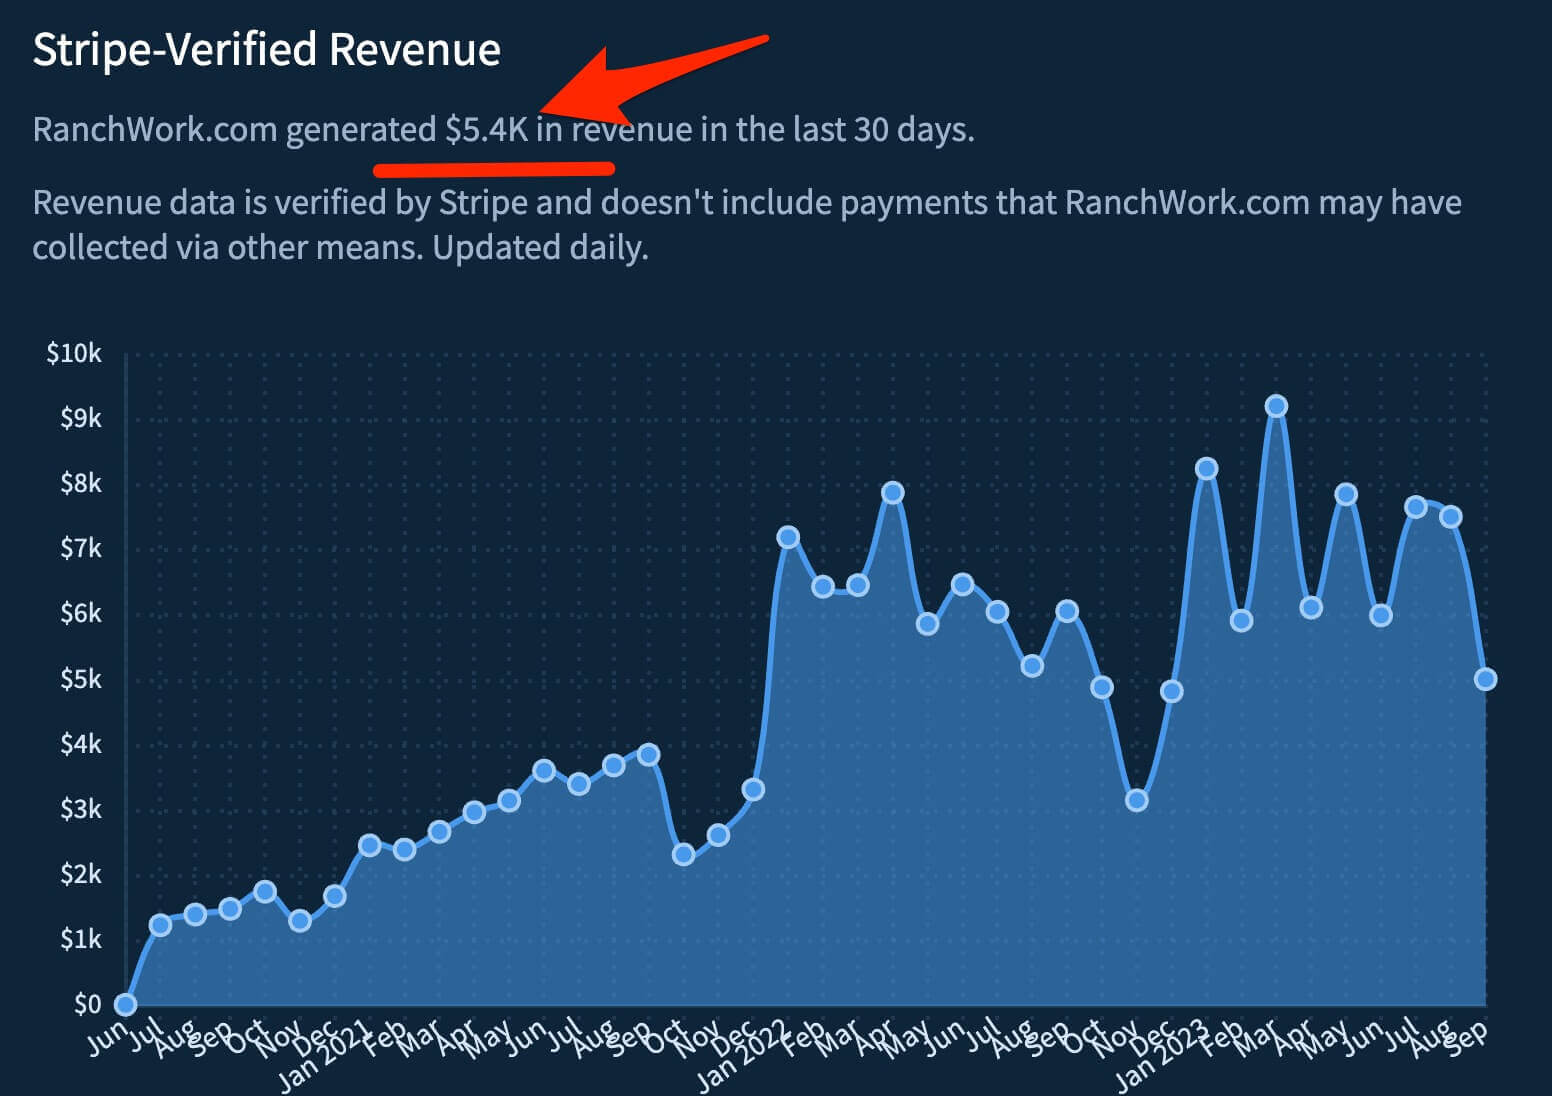Click the September 2021 data point near $4k
The height and width of the screenshot is (1096, 1552).
tap(648, 754)
